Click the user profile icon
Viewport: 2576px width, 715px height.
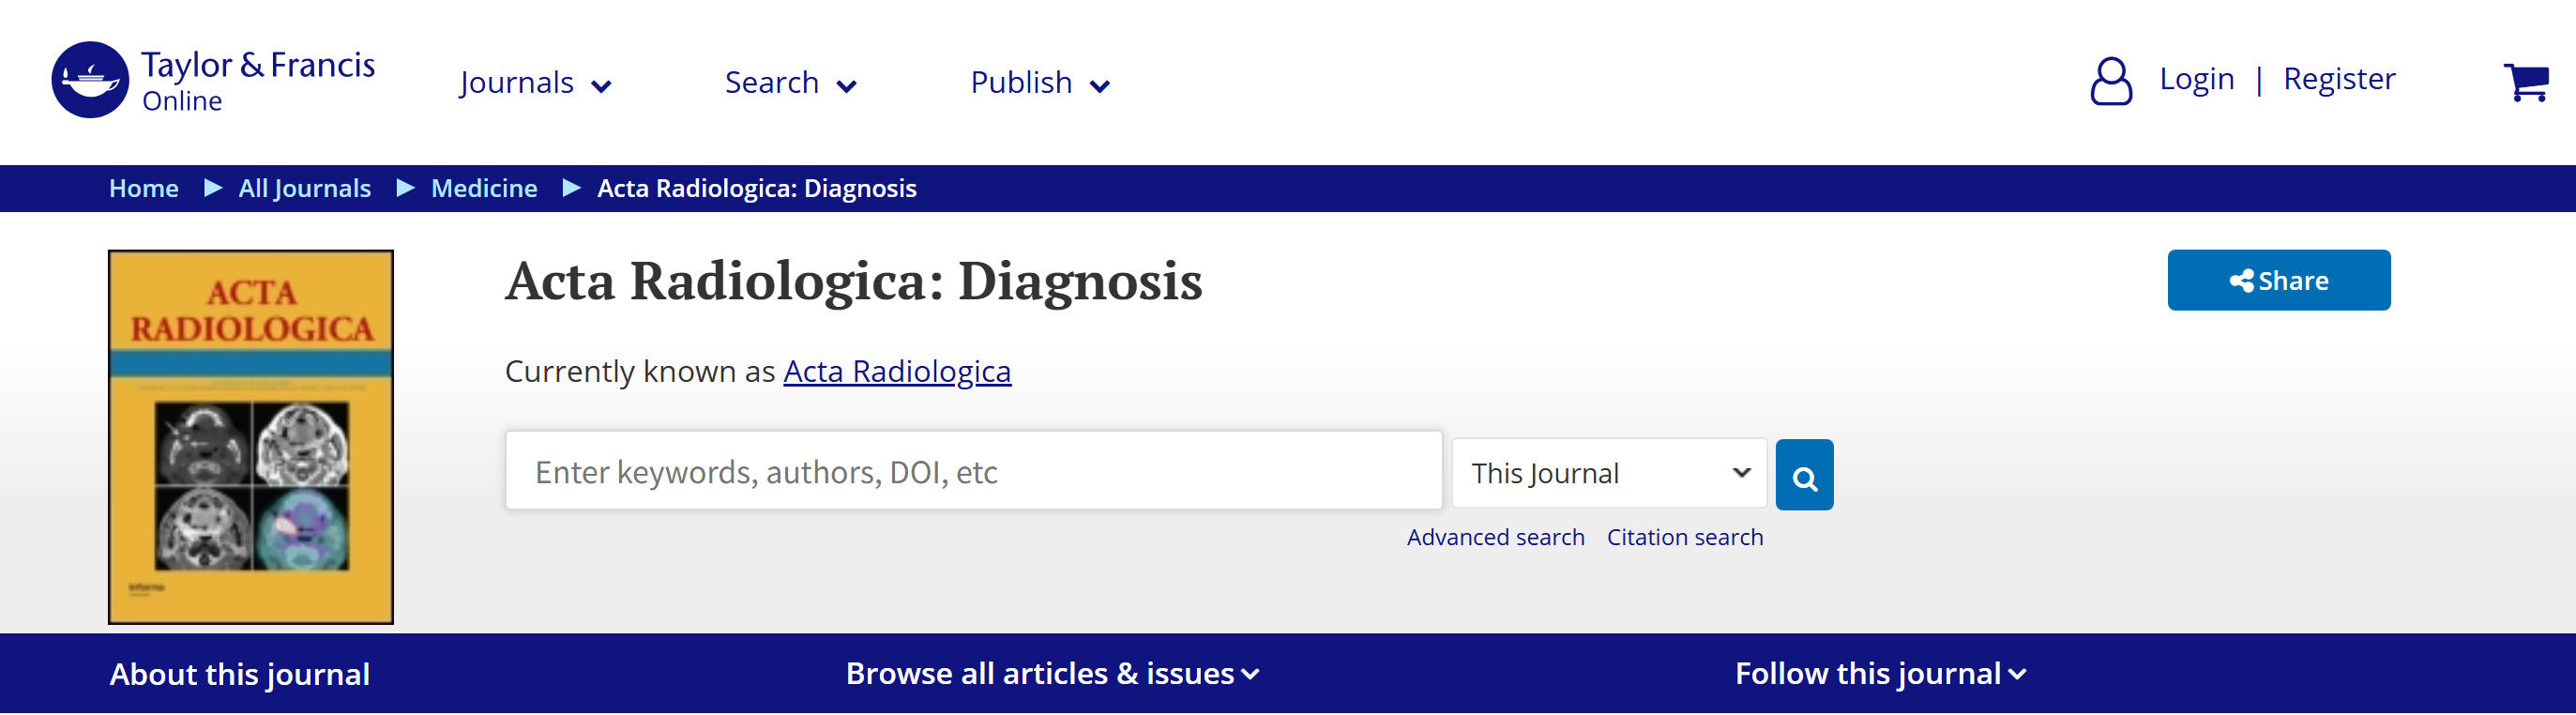tap(2110, 81)
